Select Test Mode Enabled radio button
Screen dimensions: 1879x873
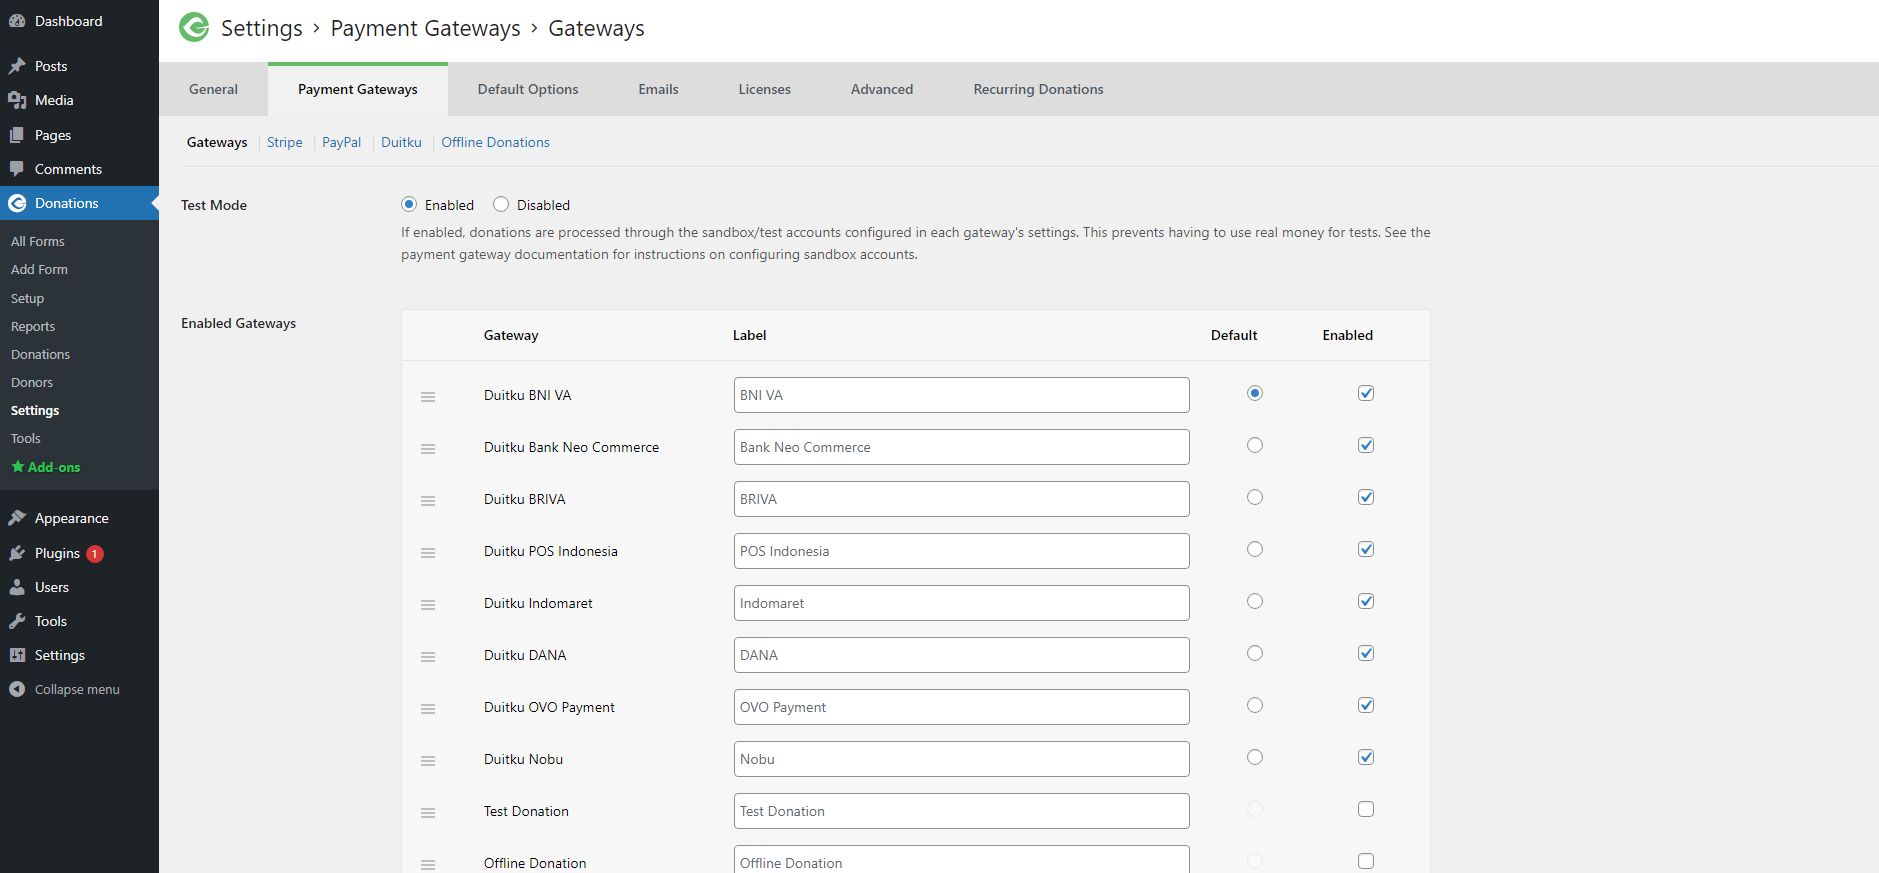coord(409,204)
